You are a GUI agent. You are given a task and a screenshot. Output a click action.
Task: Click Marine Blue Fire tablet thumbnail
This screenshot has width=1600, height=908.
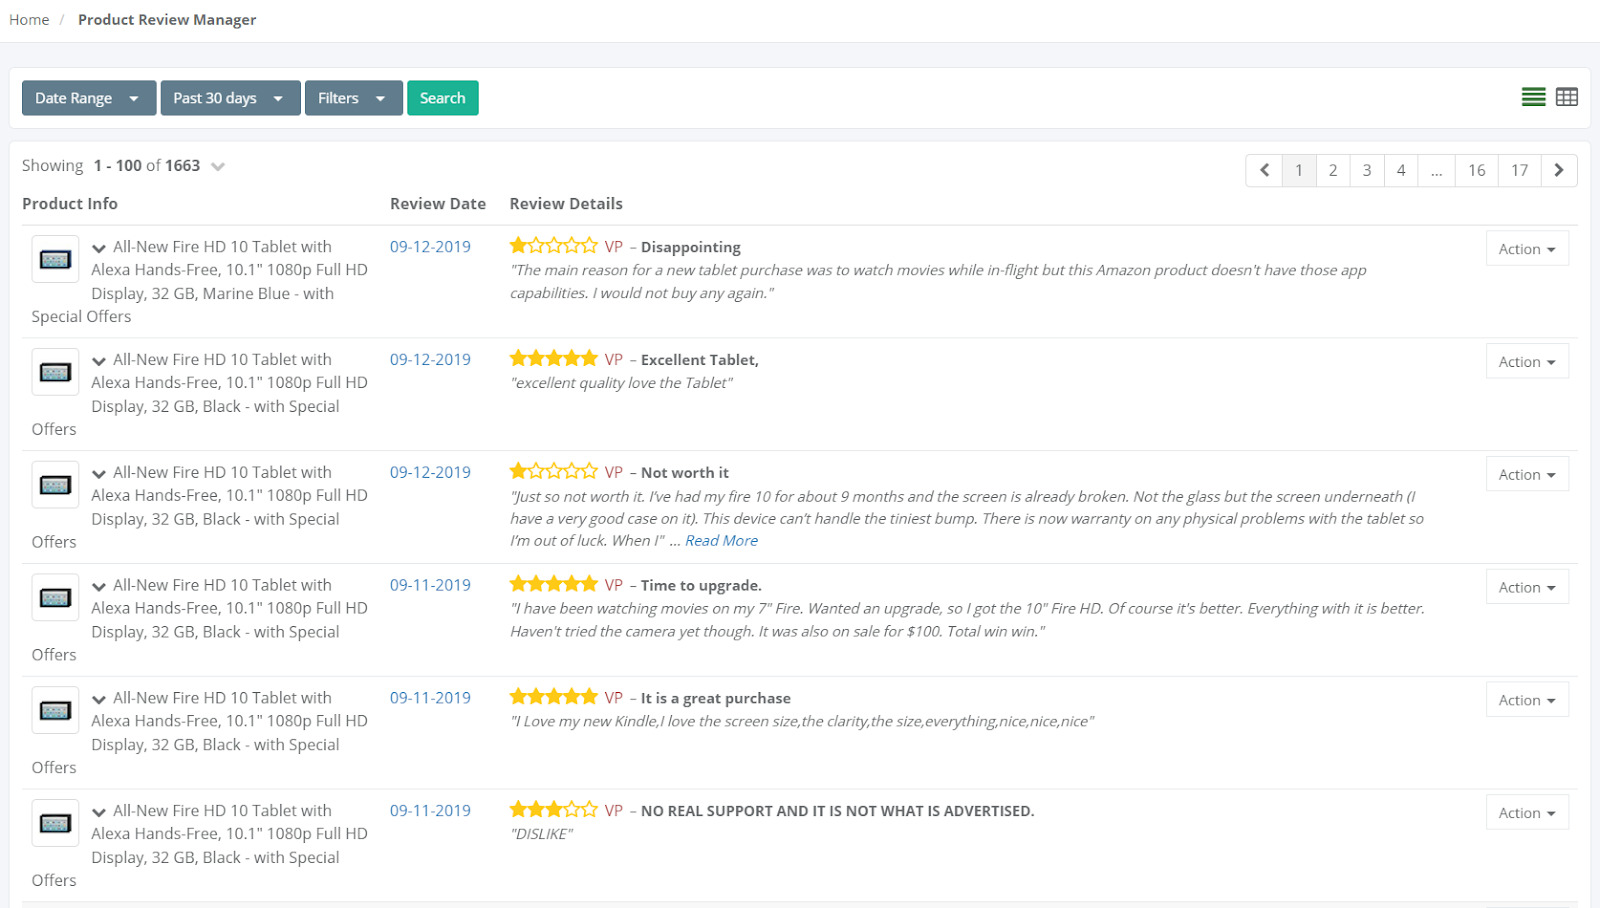coord(55,260)
